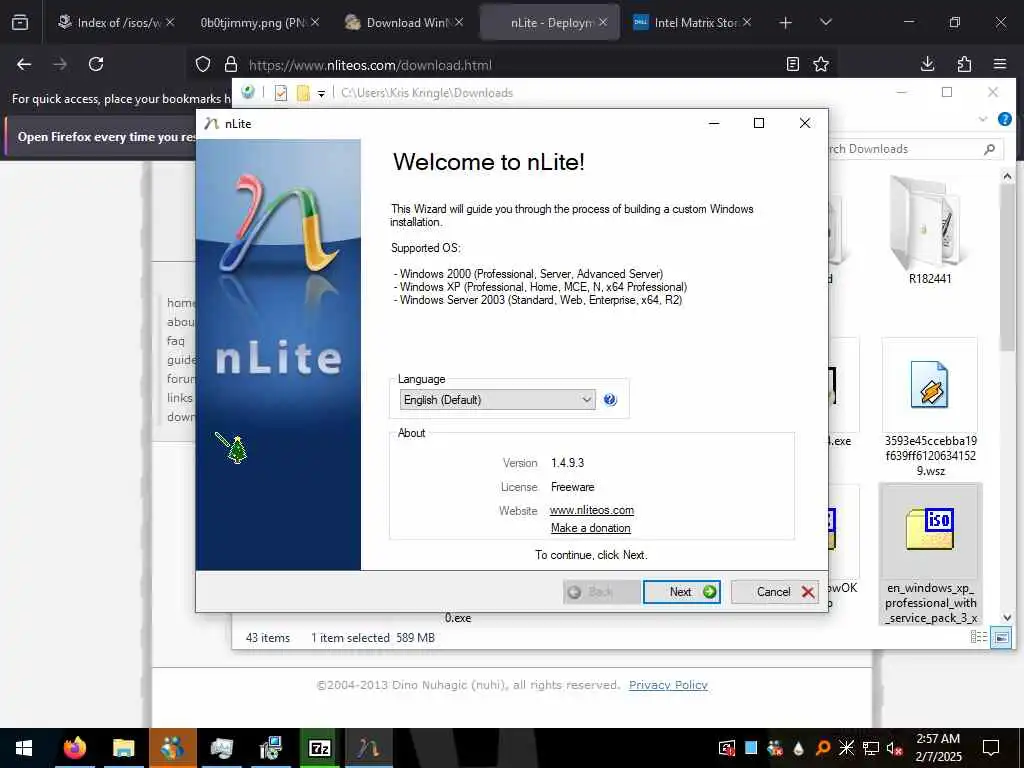
Task: Switch to the Intel Matrix Stor browser tab
Action: [x=692, y=22]
